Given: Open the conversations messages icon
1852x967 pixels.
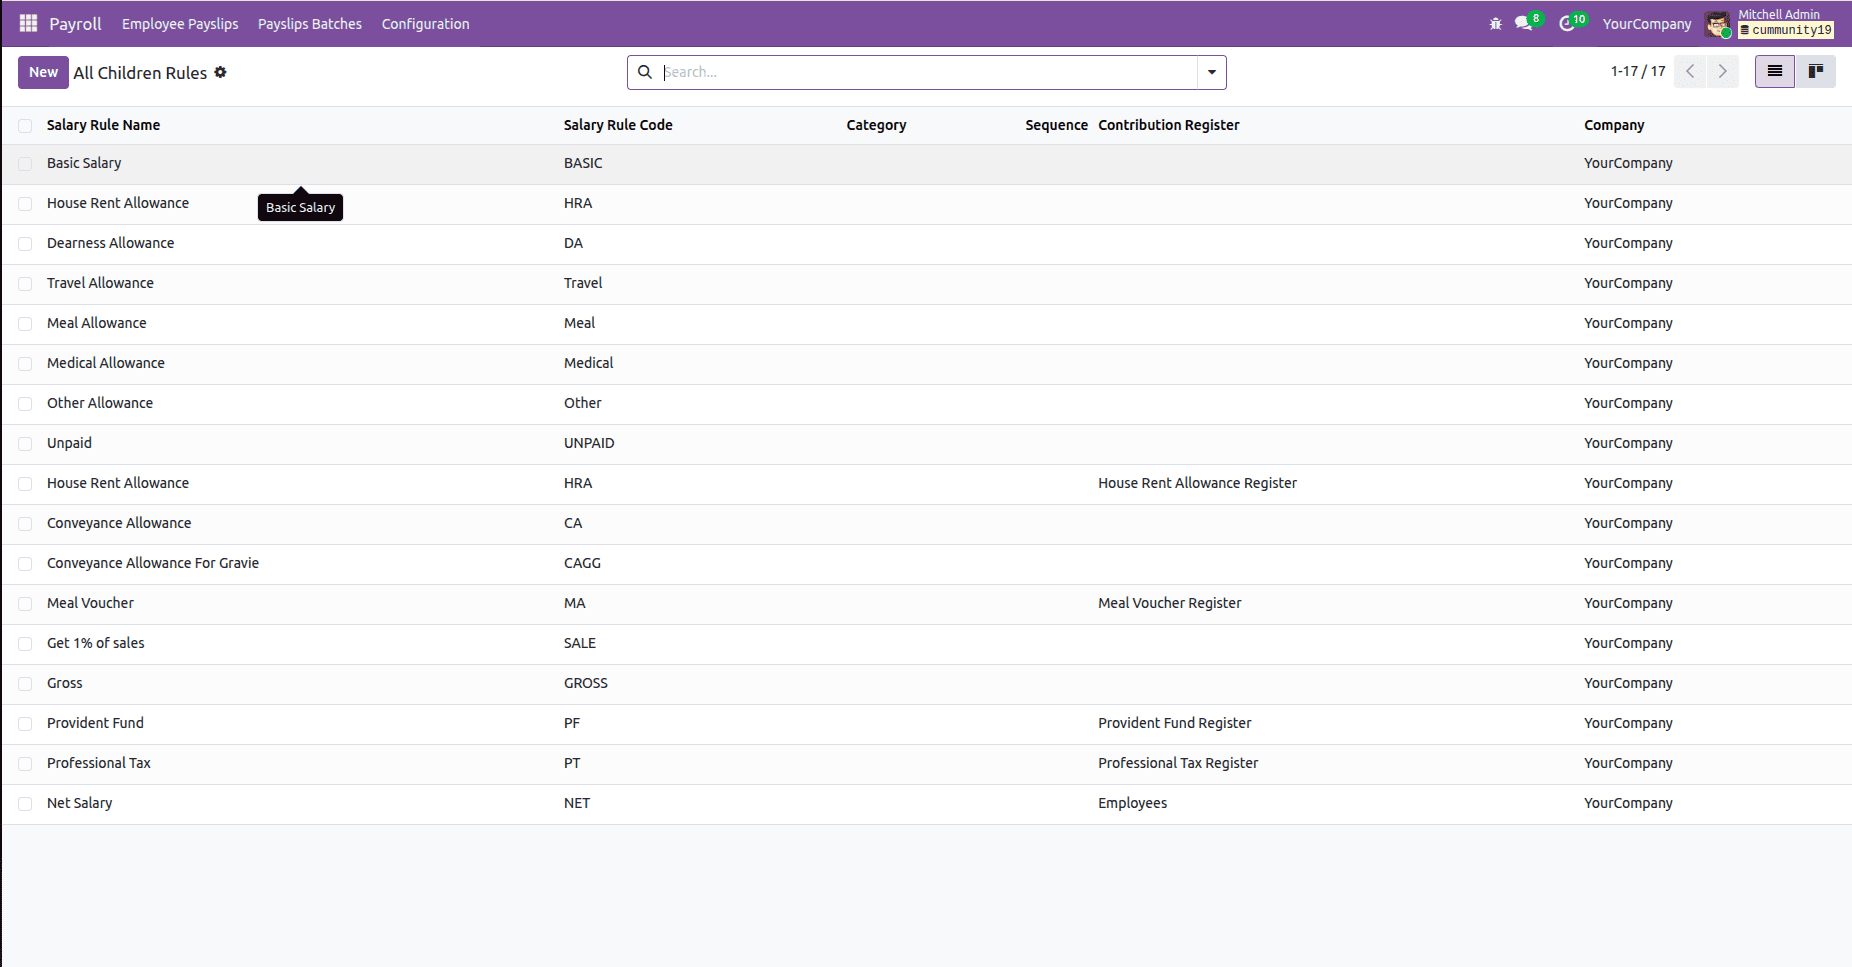Looking at the screenshot, I should tap(1524, 23).
